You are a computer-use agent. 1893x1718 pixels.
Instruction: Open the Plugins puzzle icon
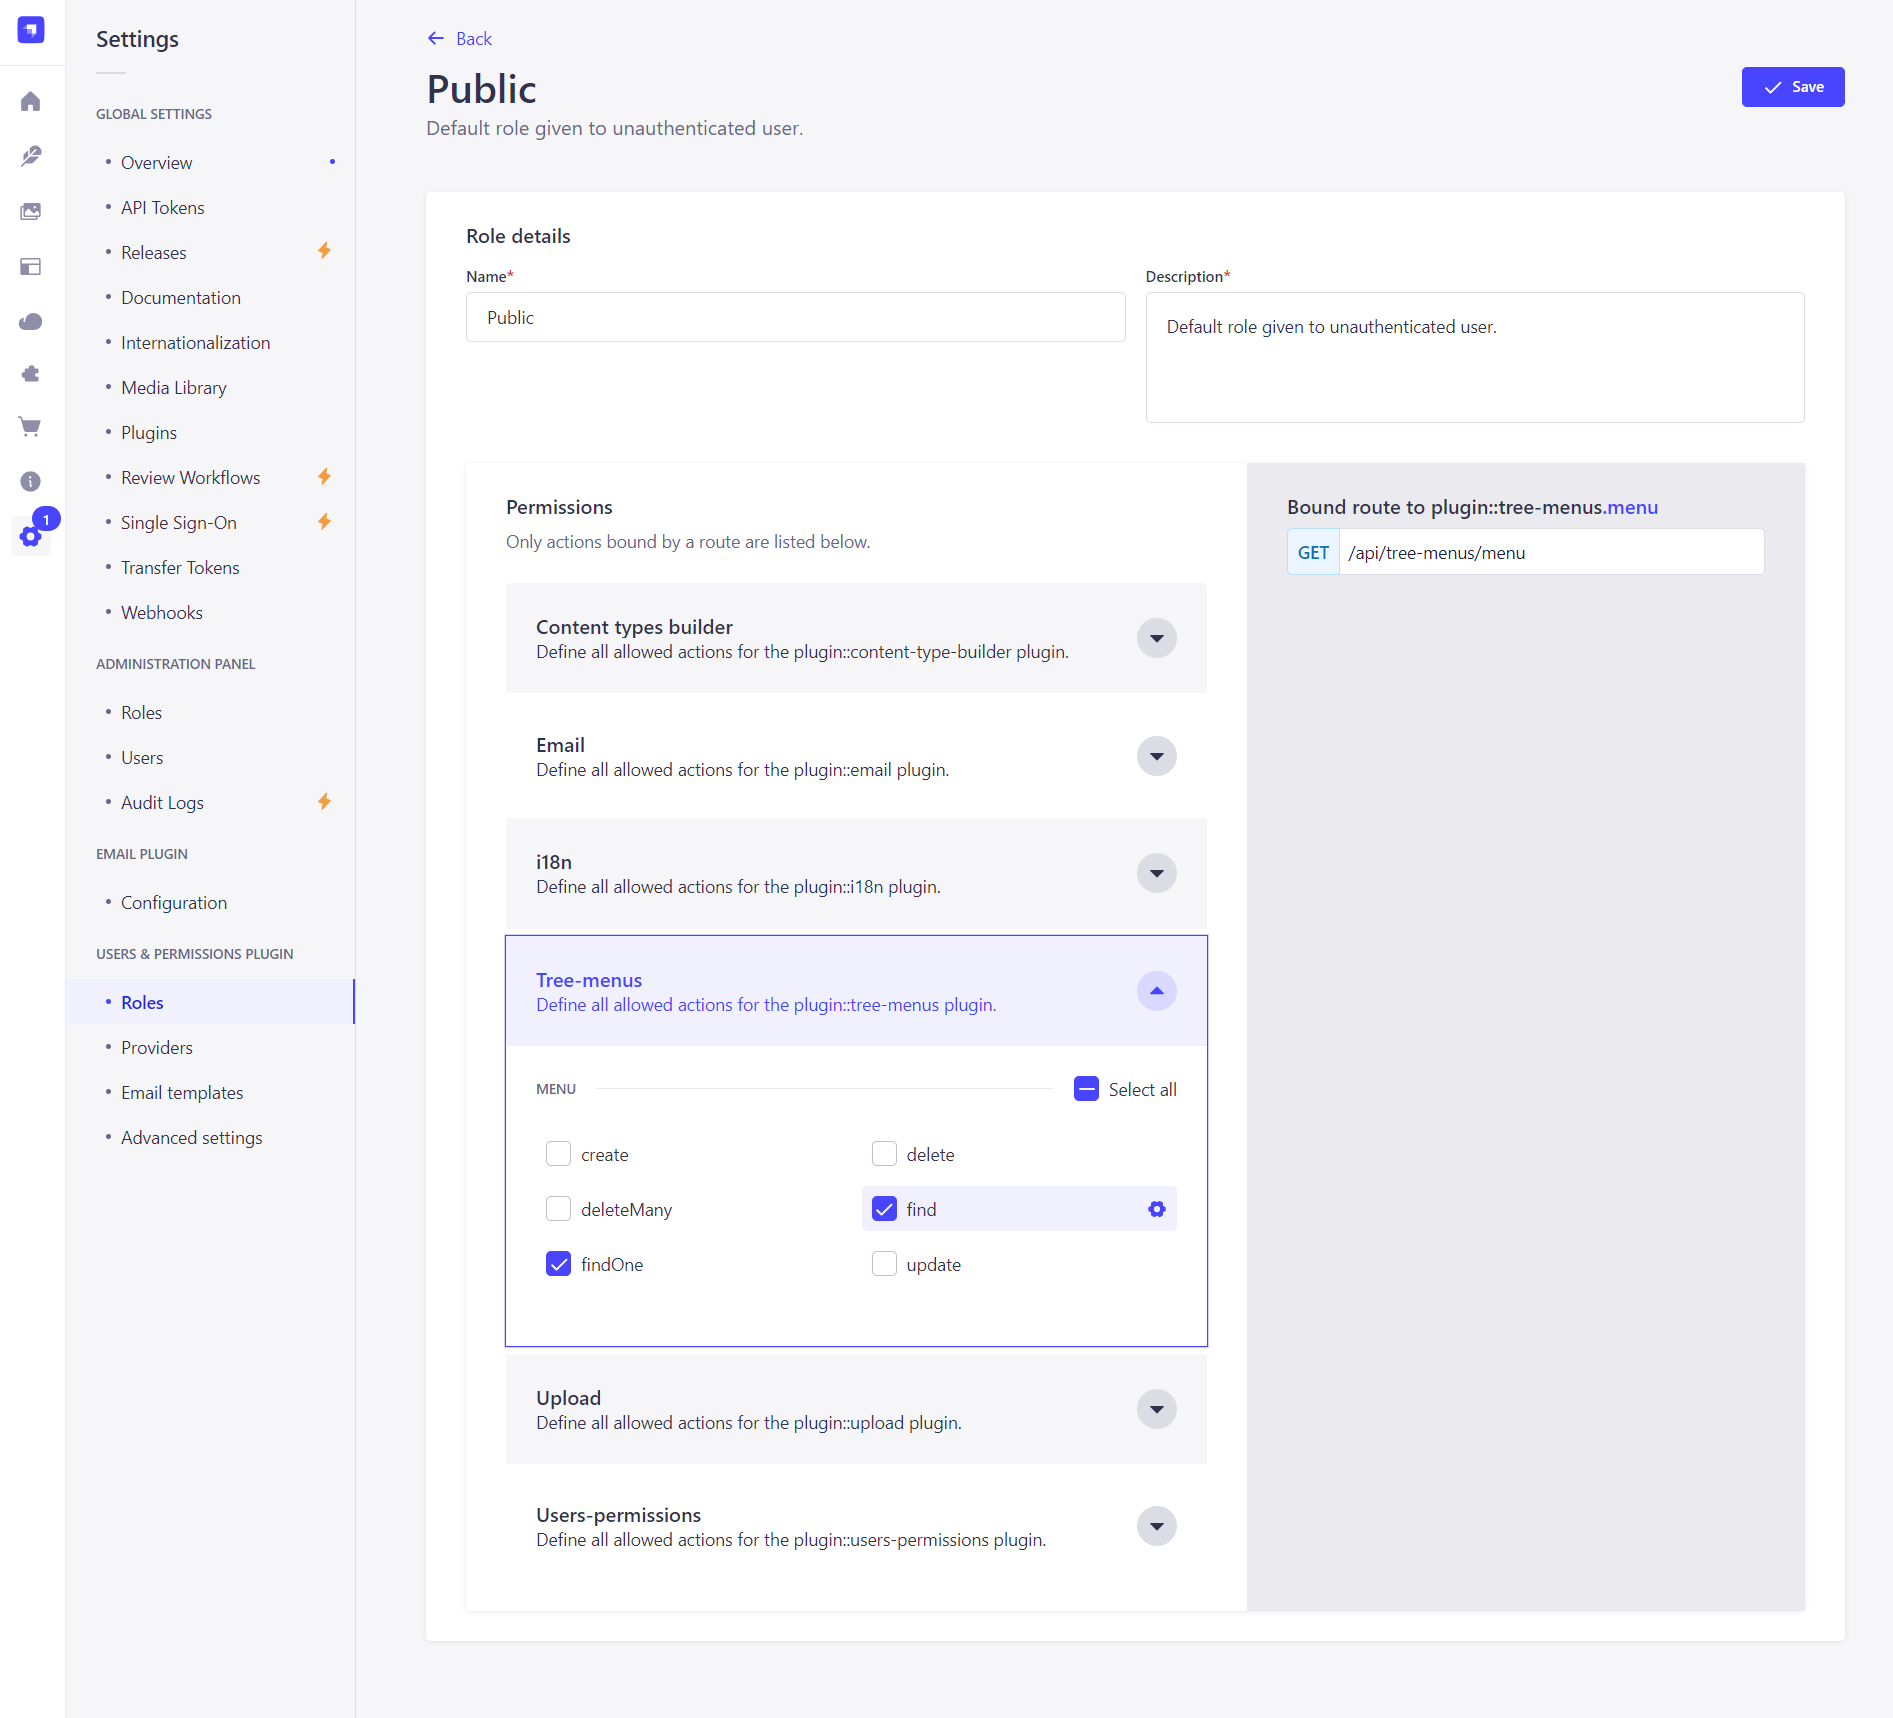click(31, 374)
